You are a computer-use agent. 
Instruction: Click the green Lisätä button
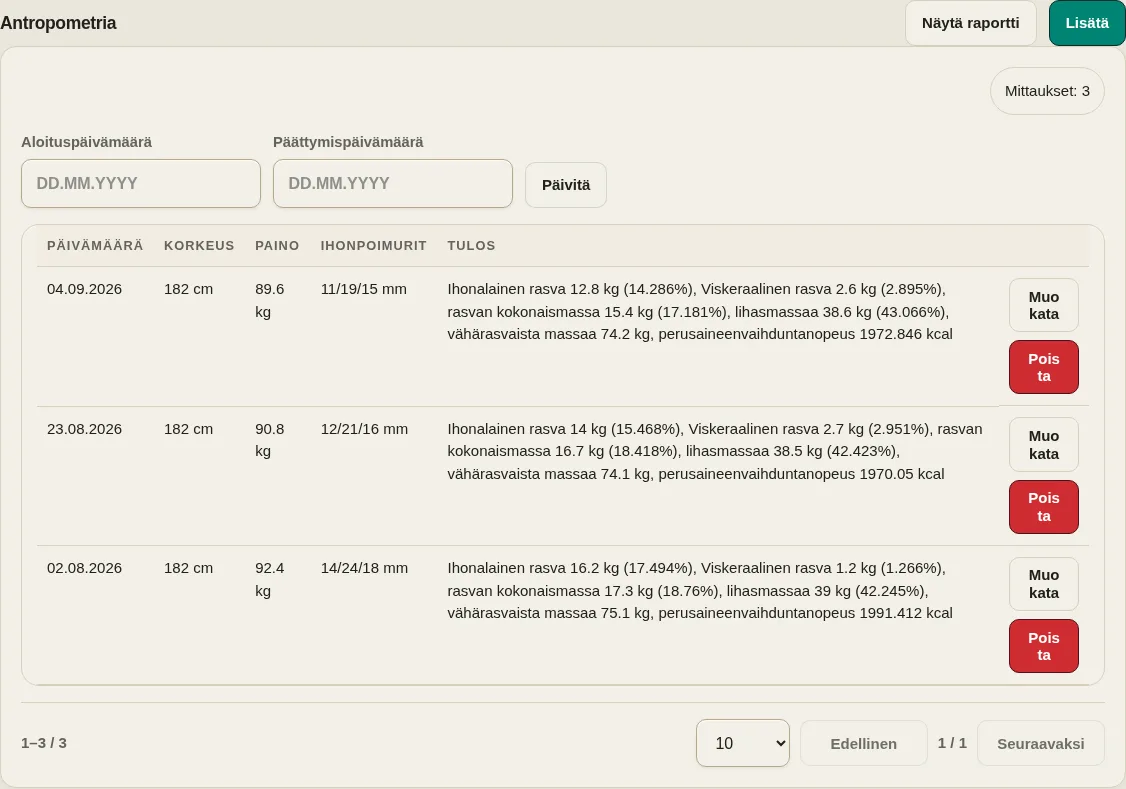point(1087,23)
